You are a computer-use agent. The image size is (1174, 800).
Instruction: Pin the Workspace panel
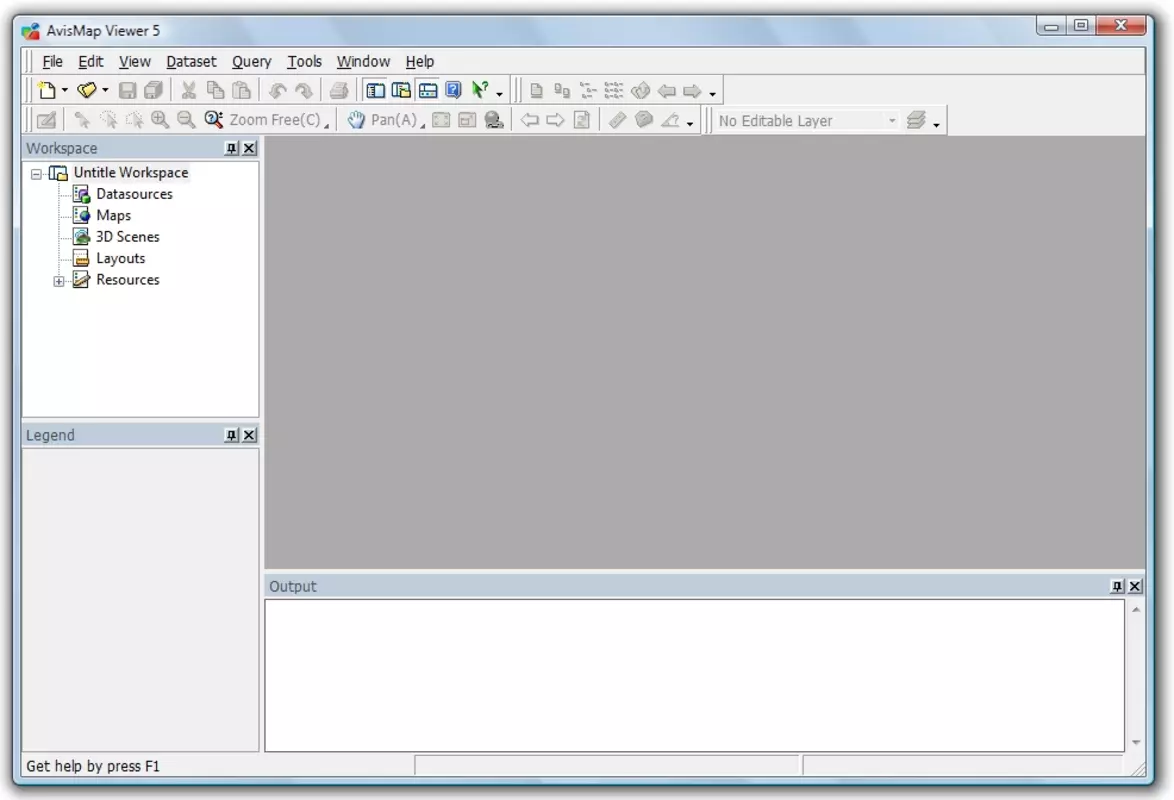pyautogui.click(x=231, y=148)
